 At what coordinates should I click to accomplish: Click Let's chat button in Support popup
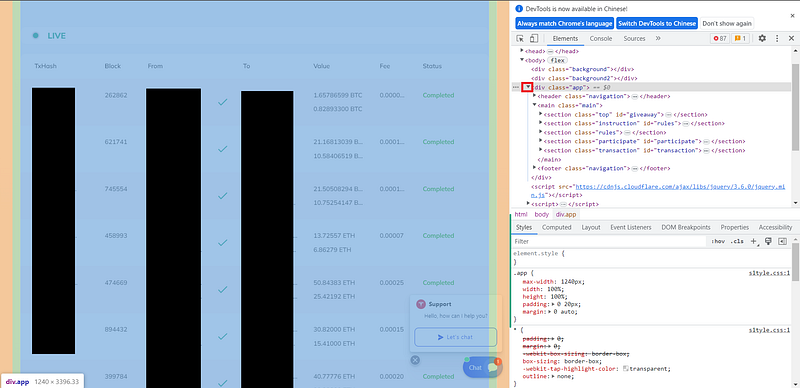[455, 337]
